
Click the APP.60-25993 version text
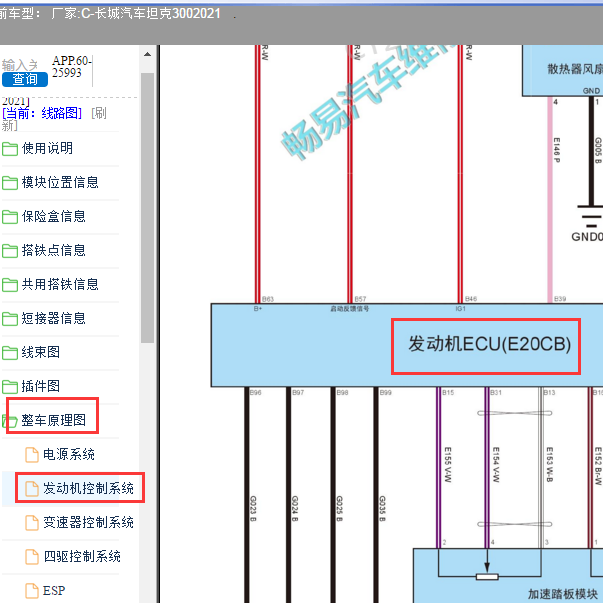coord(72,67)
